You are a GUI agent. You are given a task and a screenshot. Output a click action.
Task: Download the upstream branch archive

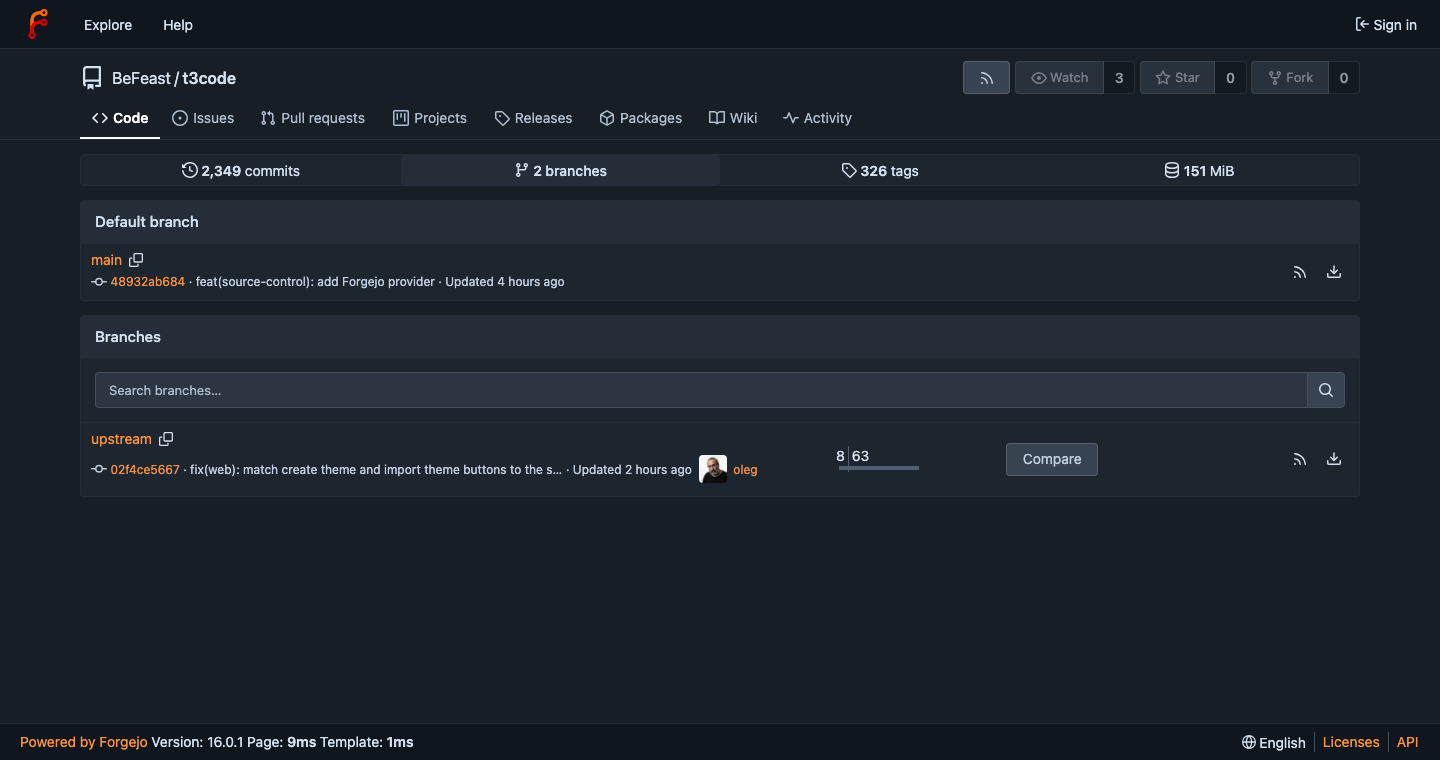coord(1334,459)
